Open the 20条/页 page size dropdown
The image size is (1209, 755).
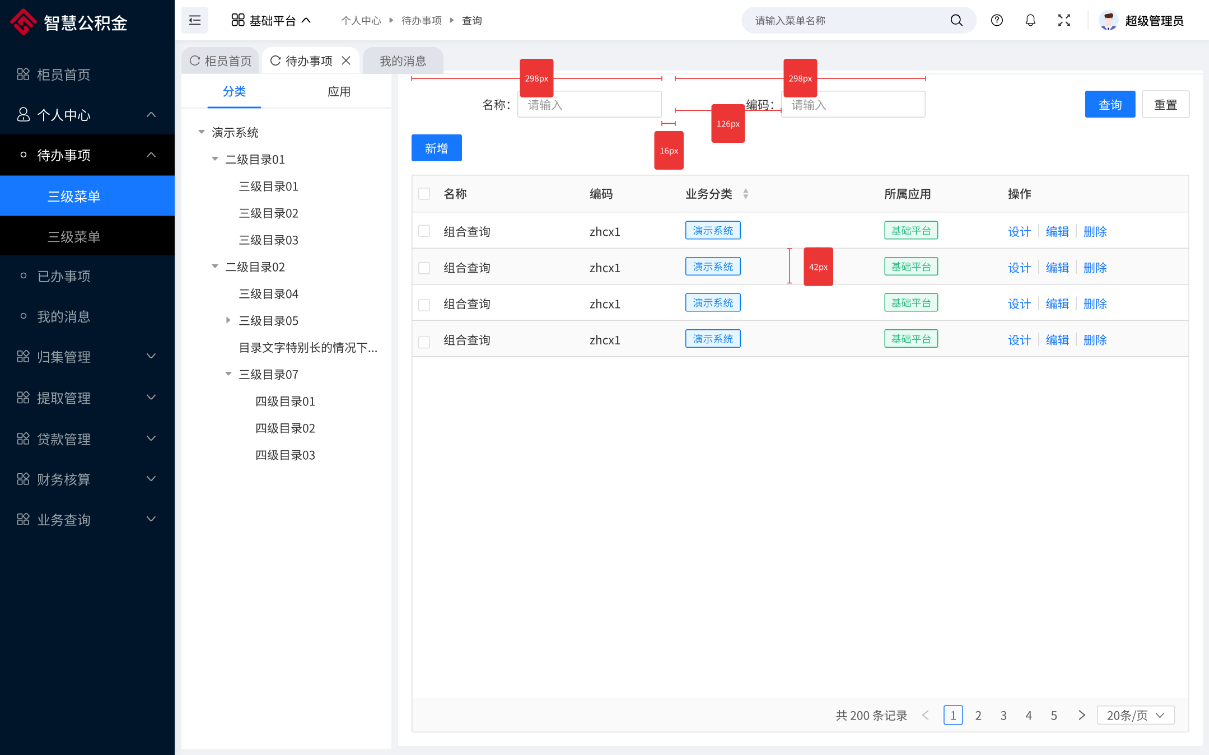[x=1135, y=715]
